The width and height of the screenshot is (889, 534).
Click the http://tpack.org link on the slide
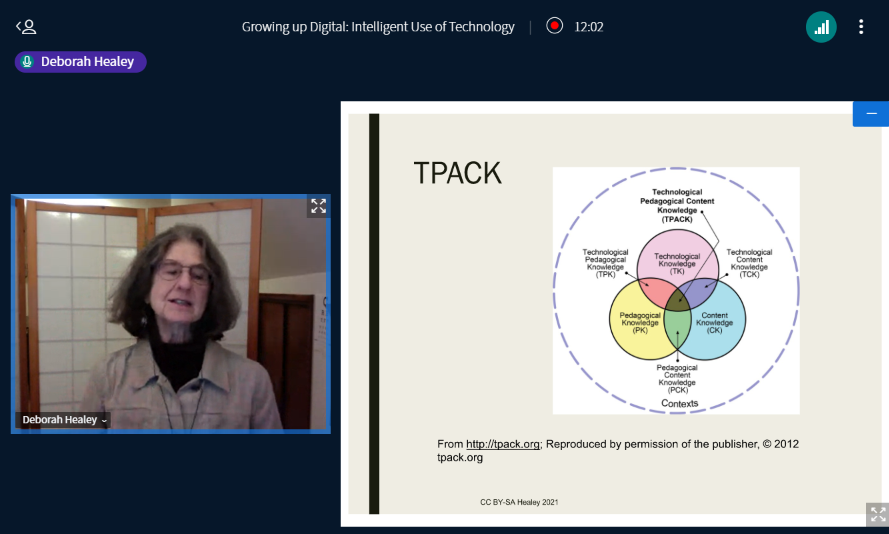(x=503, y=444)
